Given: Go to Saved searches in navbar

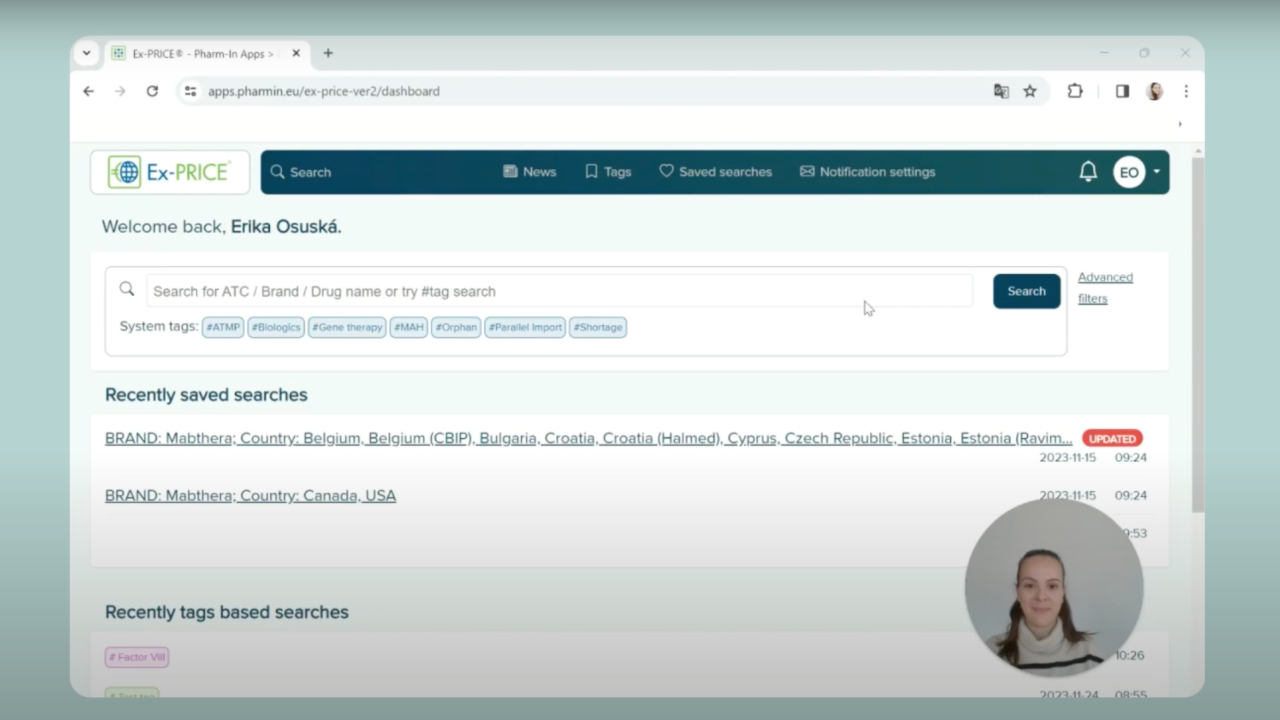Looking at the screenshot, I should (716, 172).
